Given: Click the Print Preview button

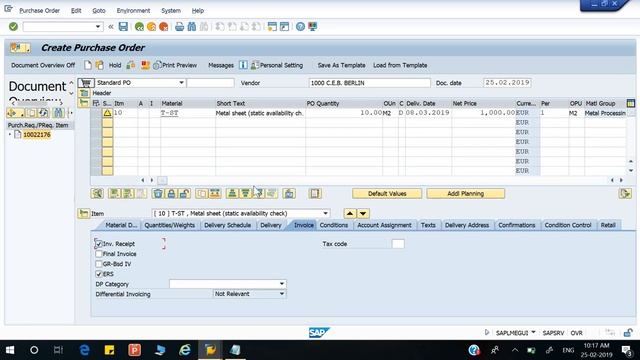Looking at the screenshot, I should point(175,65).
